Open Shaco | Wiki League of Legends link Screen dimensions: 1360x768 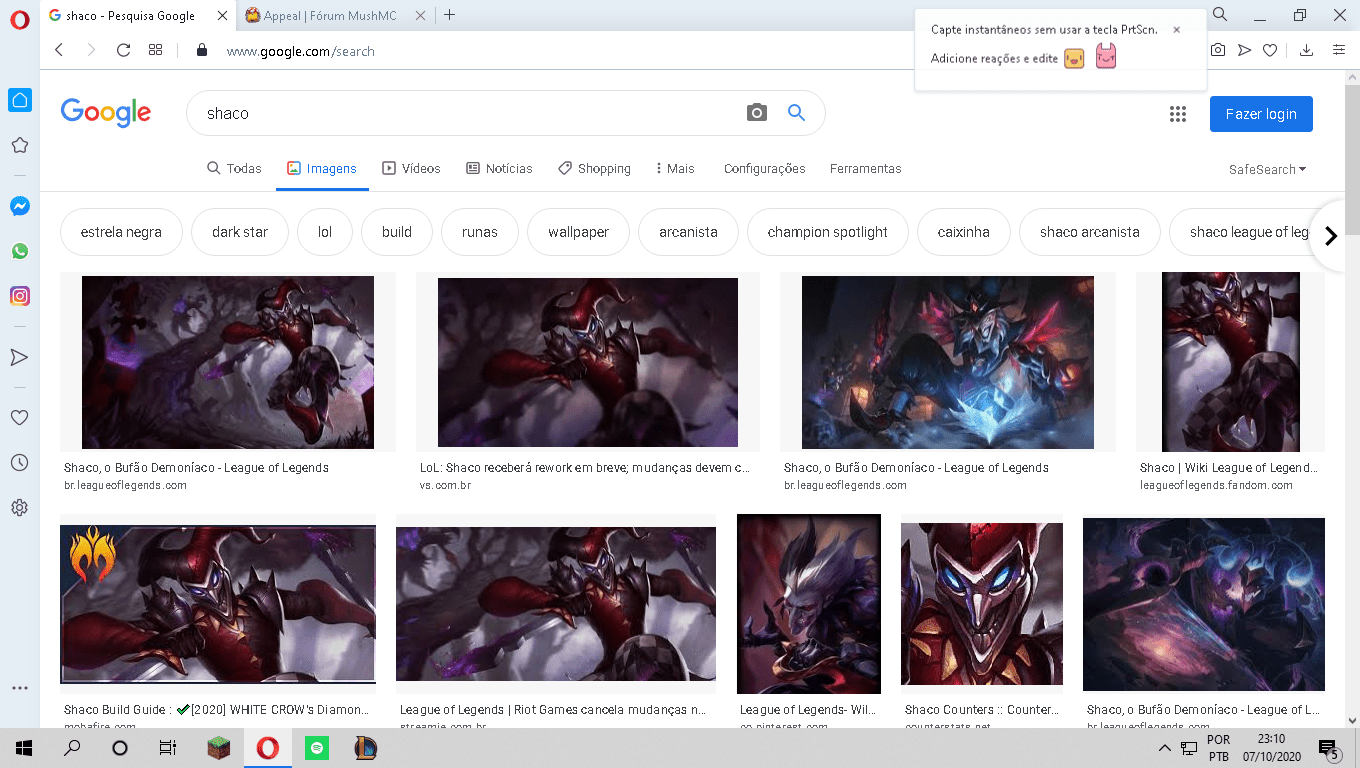(x=1230, y=468)
